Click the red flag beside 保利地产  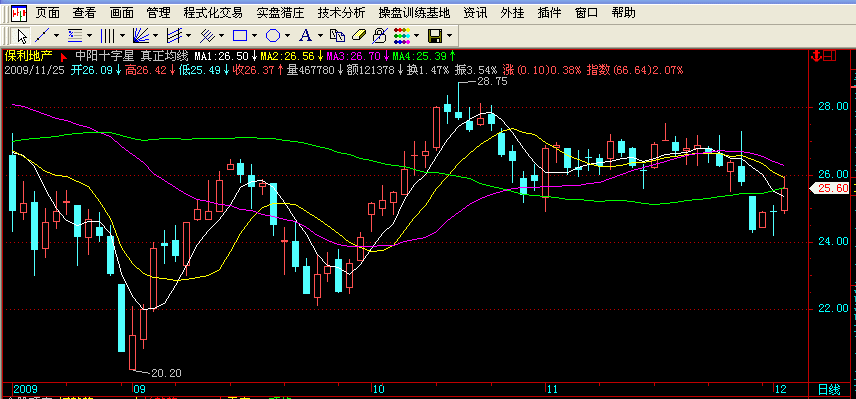pyautogui.click(x=64, y=56)
